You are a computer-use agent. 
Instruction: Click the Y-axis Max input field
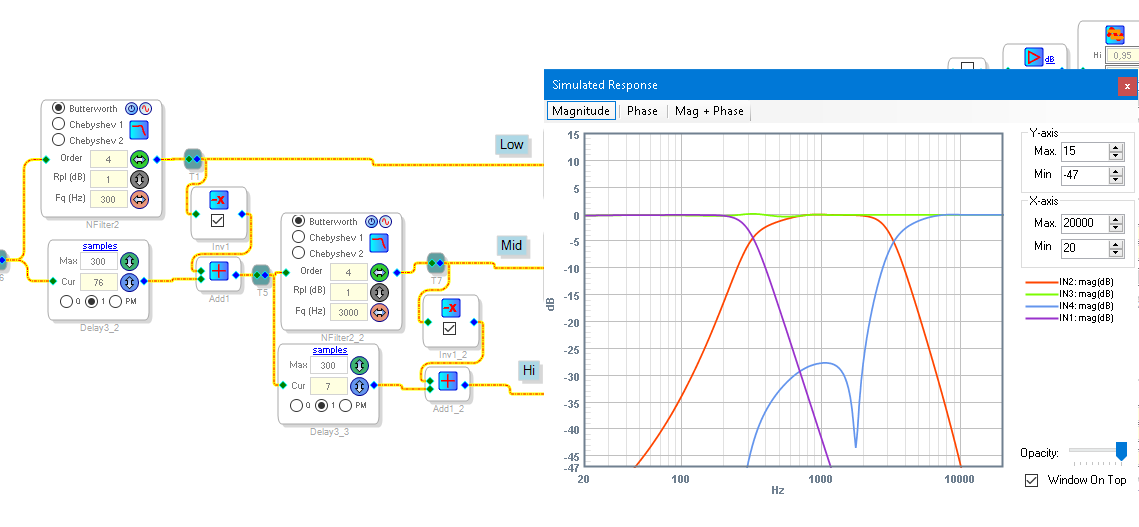1085,151
